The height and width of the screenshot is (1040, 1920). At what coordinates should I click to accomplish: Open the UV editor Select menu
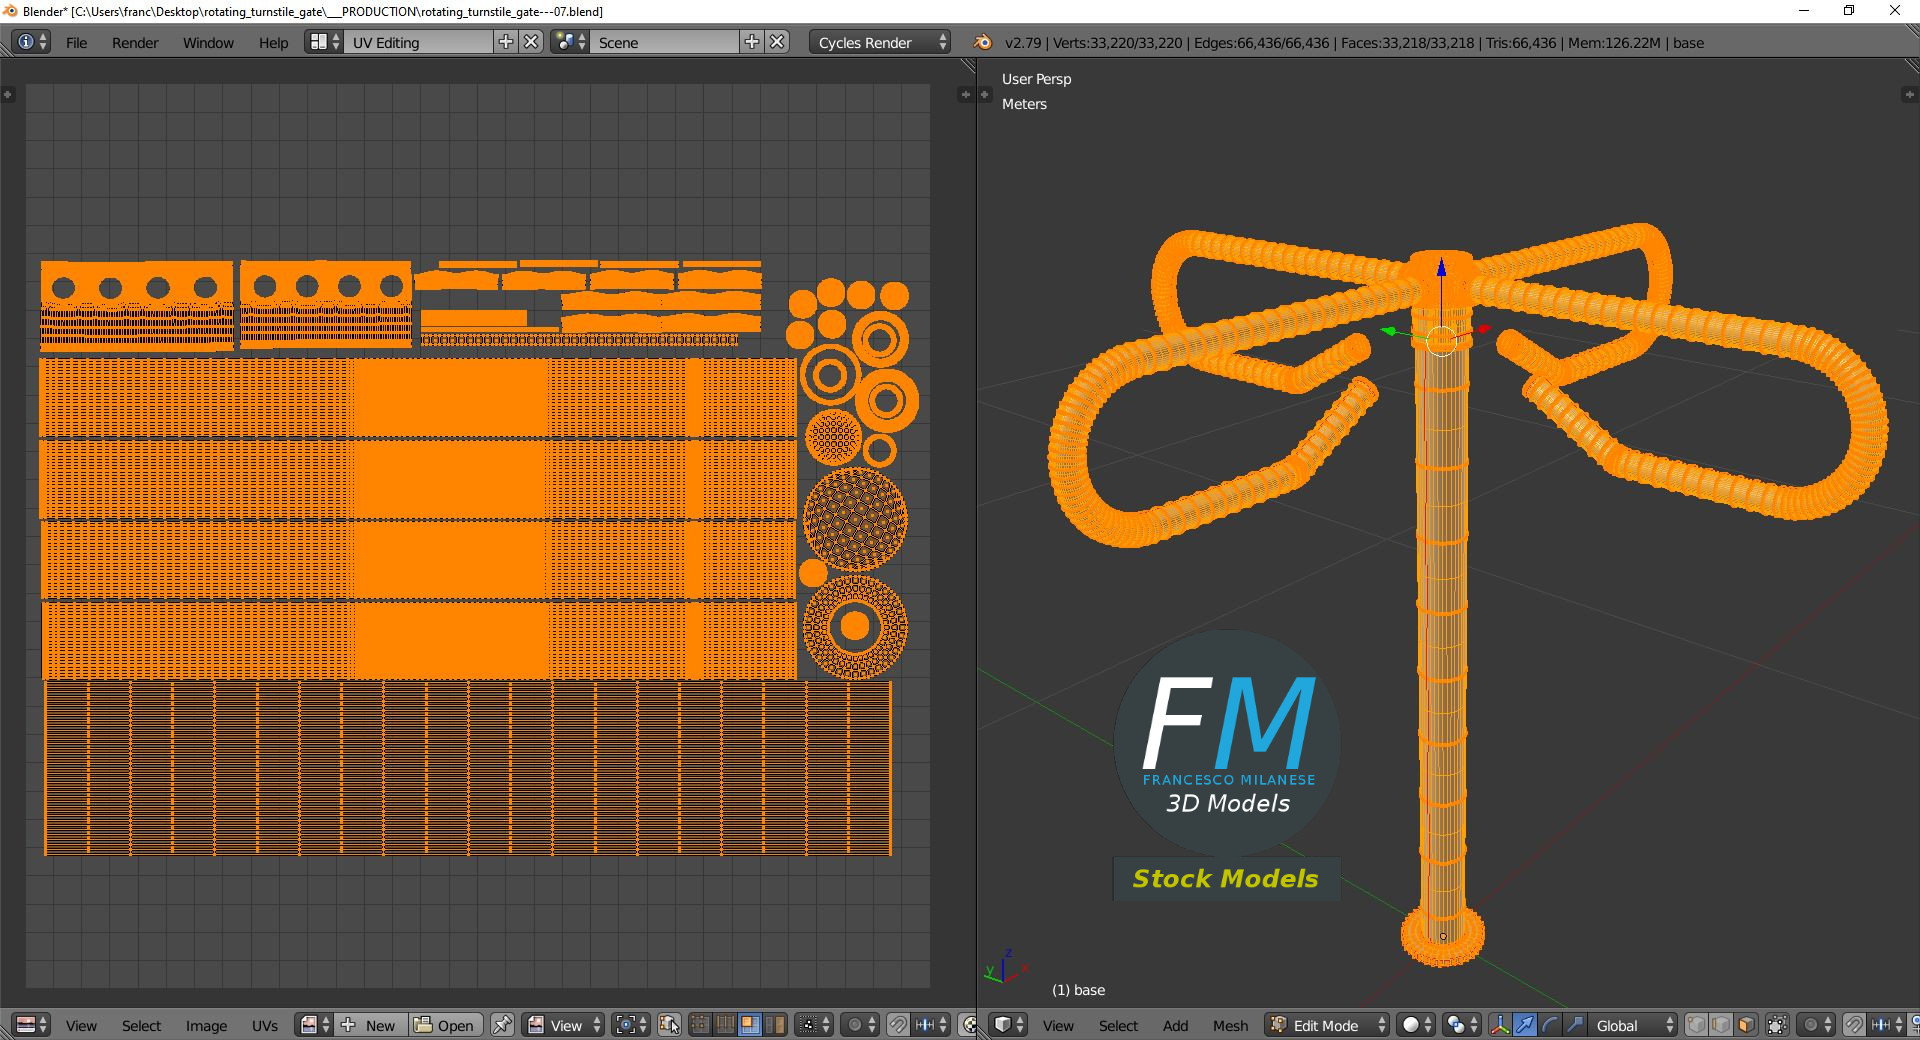click(141, 1025)
